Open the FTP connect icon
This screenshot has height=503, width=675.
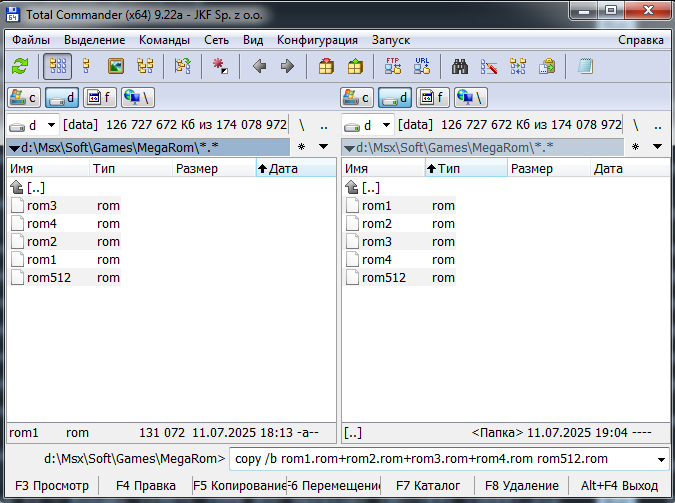393,66
